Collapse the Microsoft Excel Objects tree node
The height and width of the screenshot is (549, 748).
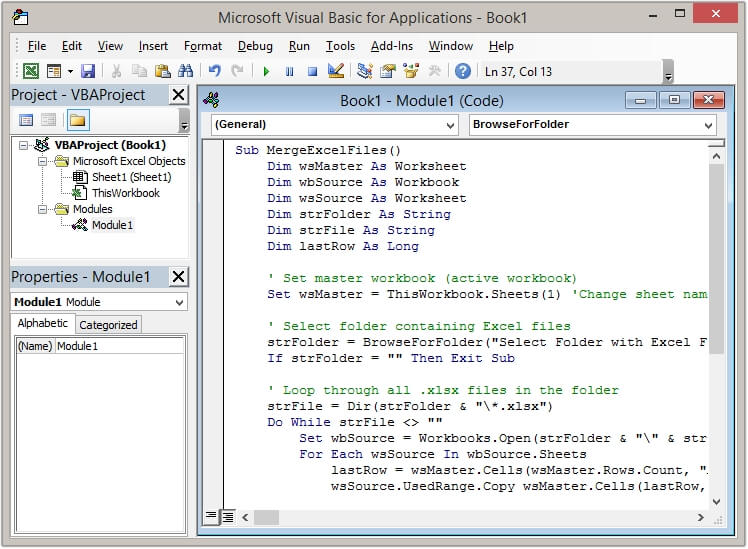44,161
